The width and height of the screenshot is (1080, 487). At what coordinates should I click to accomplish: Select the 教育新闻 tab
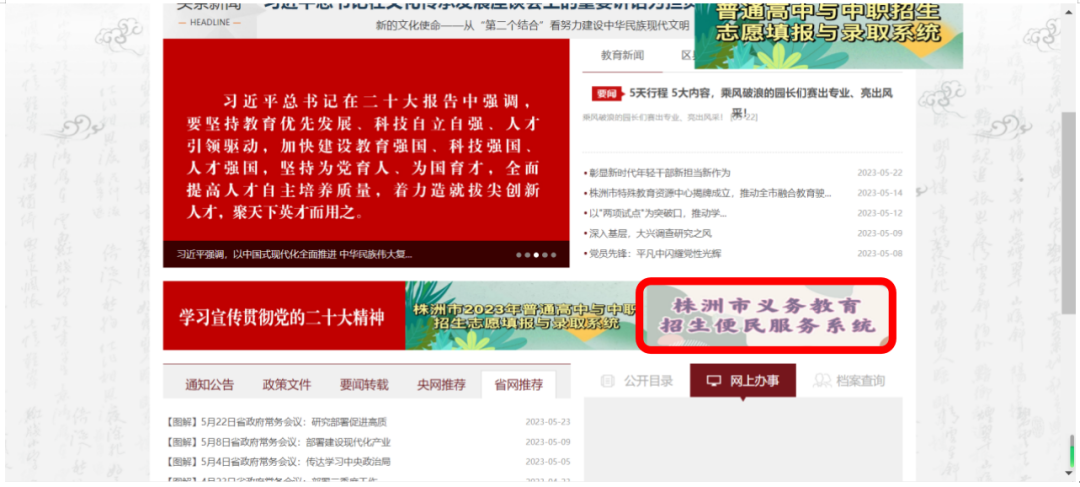pyautogui.click(x=622, y=55)
